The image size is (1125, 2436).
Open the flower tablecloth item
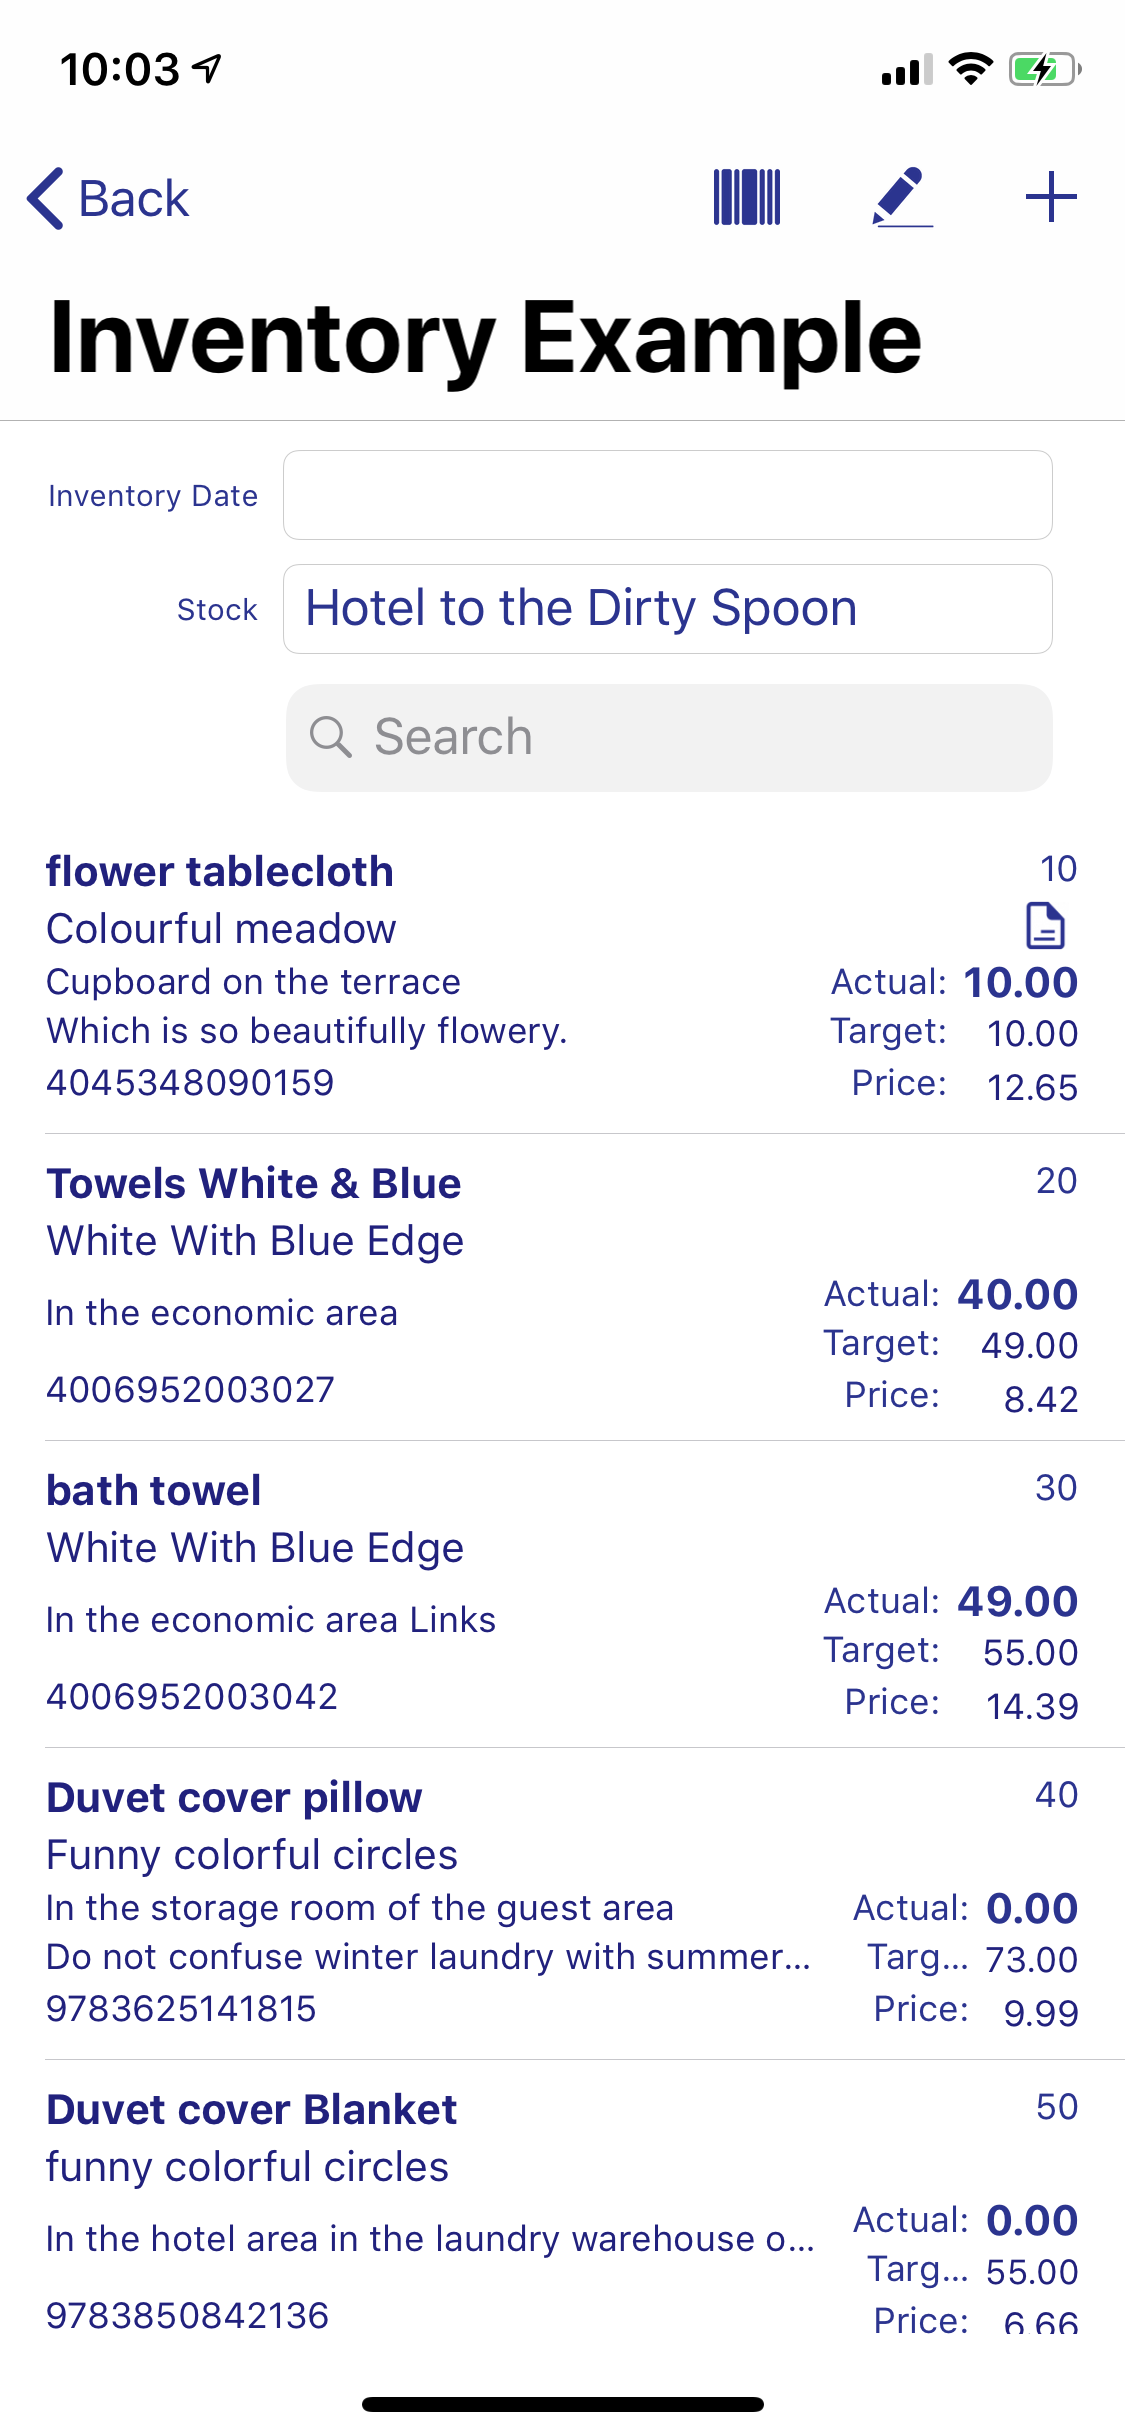point(562,977)
